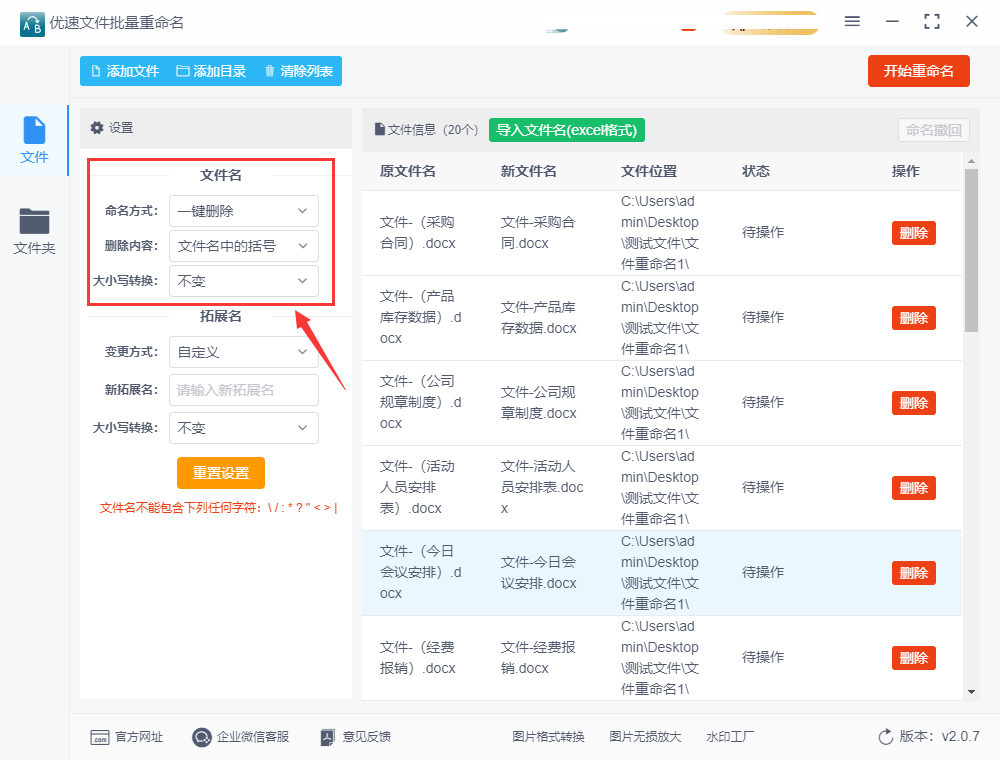The width and height of the screenshot is (1000, 760).
Task: Click new name 文件-公司规章制度.docx
Action: pos(539,402)
